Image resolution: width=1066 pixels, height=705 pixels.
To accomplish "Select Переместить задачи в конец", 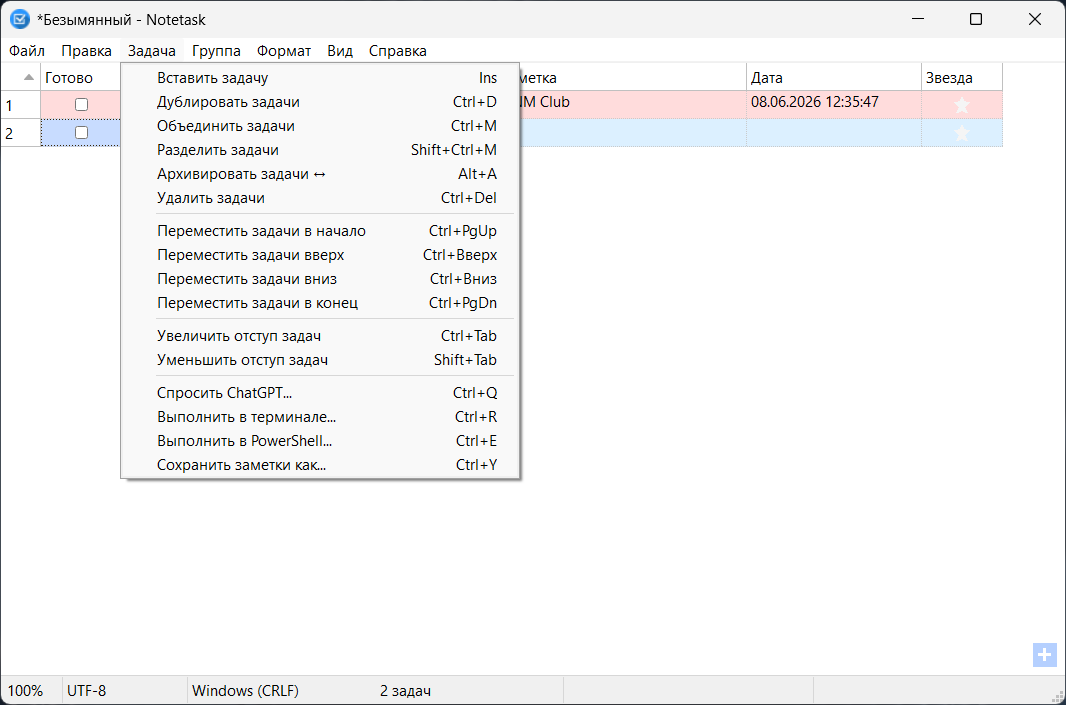I will pyautogui.click(x=320, y=303).
